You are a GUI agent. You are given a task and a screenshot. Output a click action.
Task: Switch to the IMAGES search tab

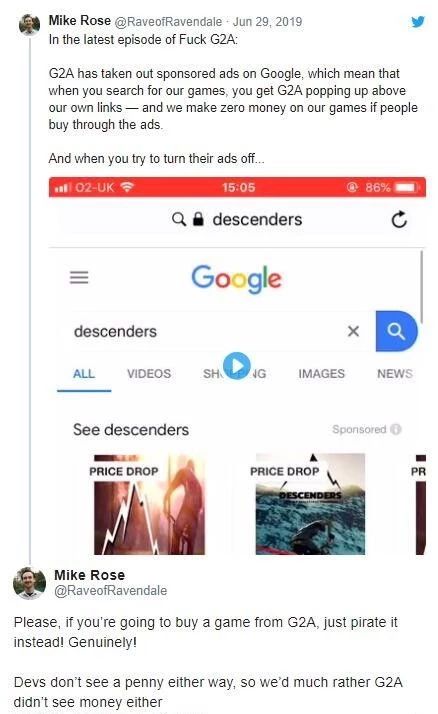pyautogui.click(x=321, y=374)
